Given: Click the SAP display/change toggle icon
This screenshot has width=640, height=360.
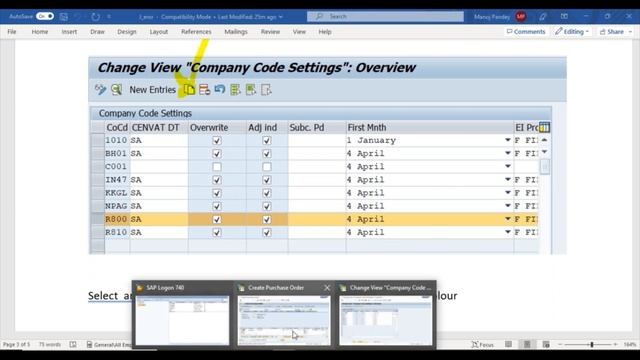Looking at the screenshot, I should pos(100,89).
